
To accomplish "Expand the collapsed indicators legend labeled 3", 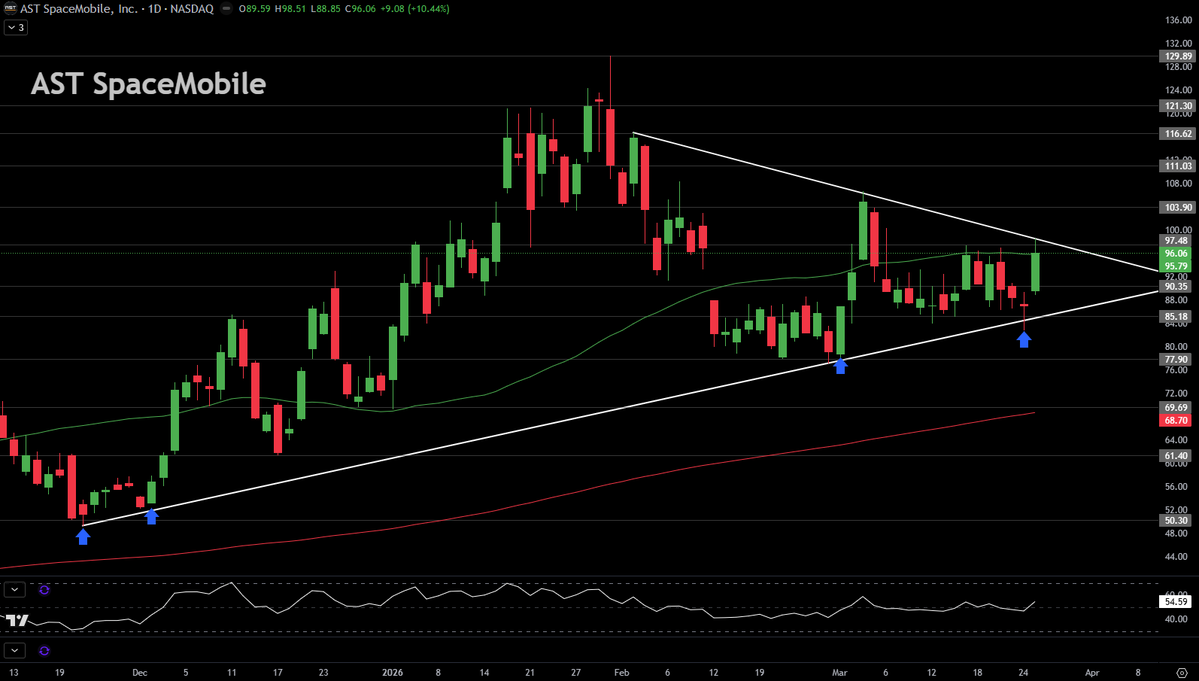I will tap(16, 28).
